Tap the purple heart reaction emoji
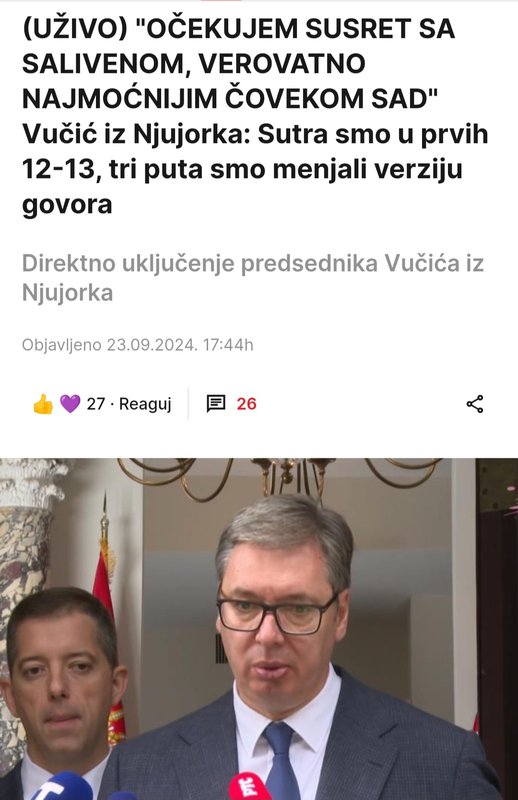Viewport: 518px width, 800px height. 70,404
